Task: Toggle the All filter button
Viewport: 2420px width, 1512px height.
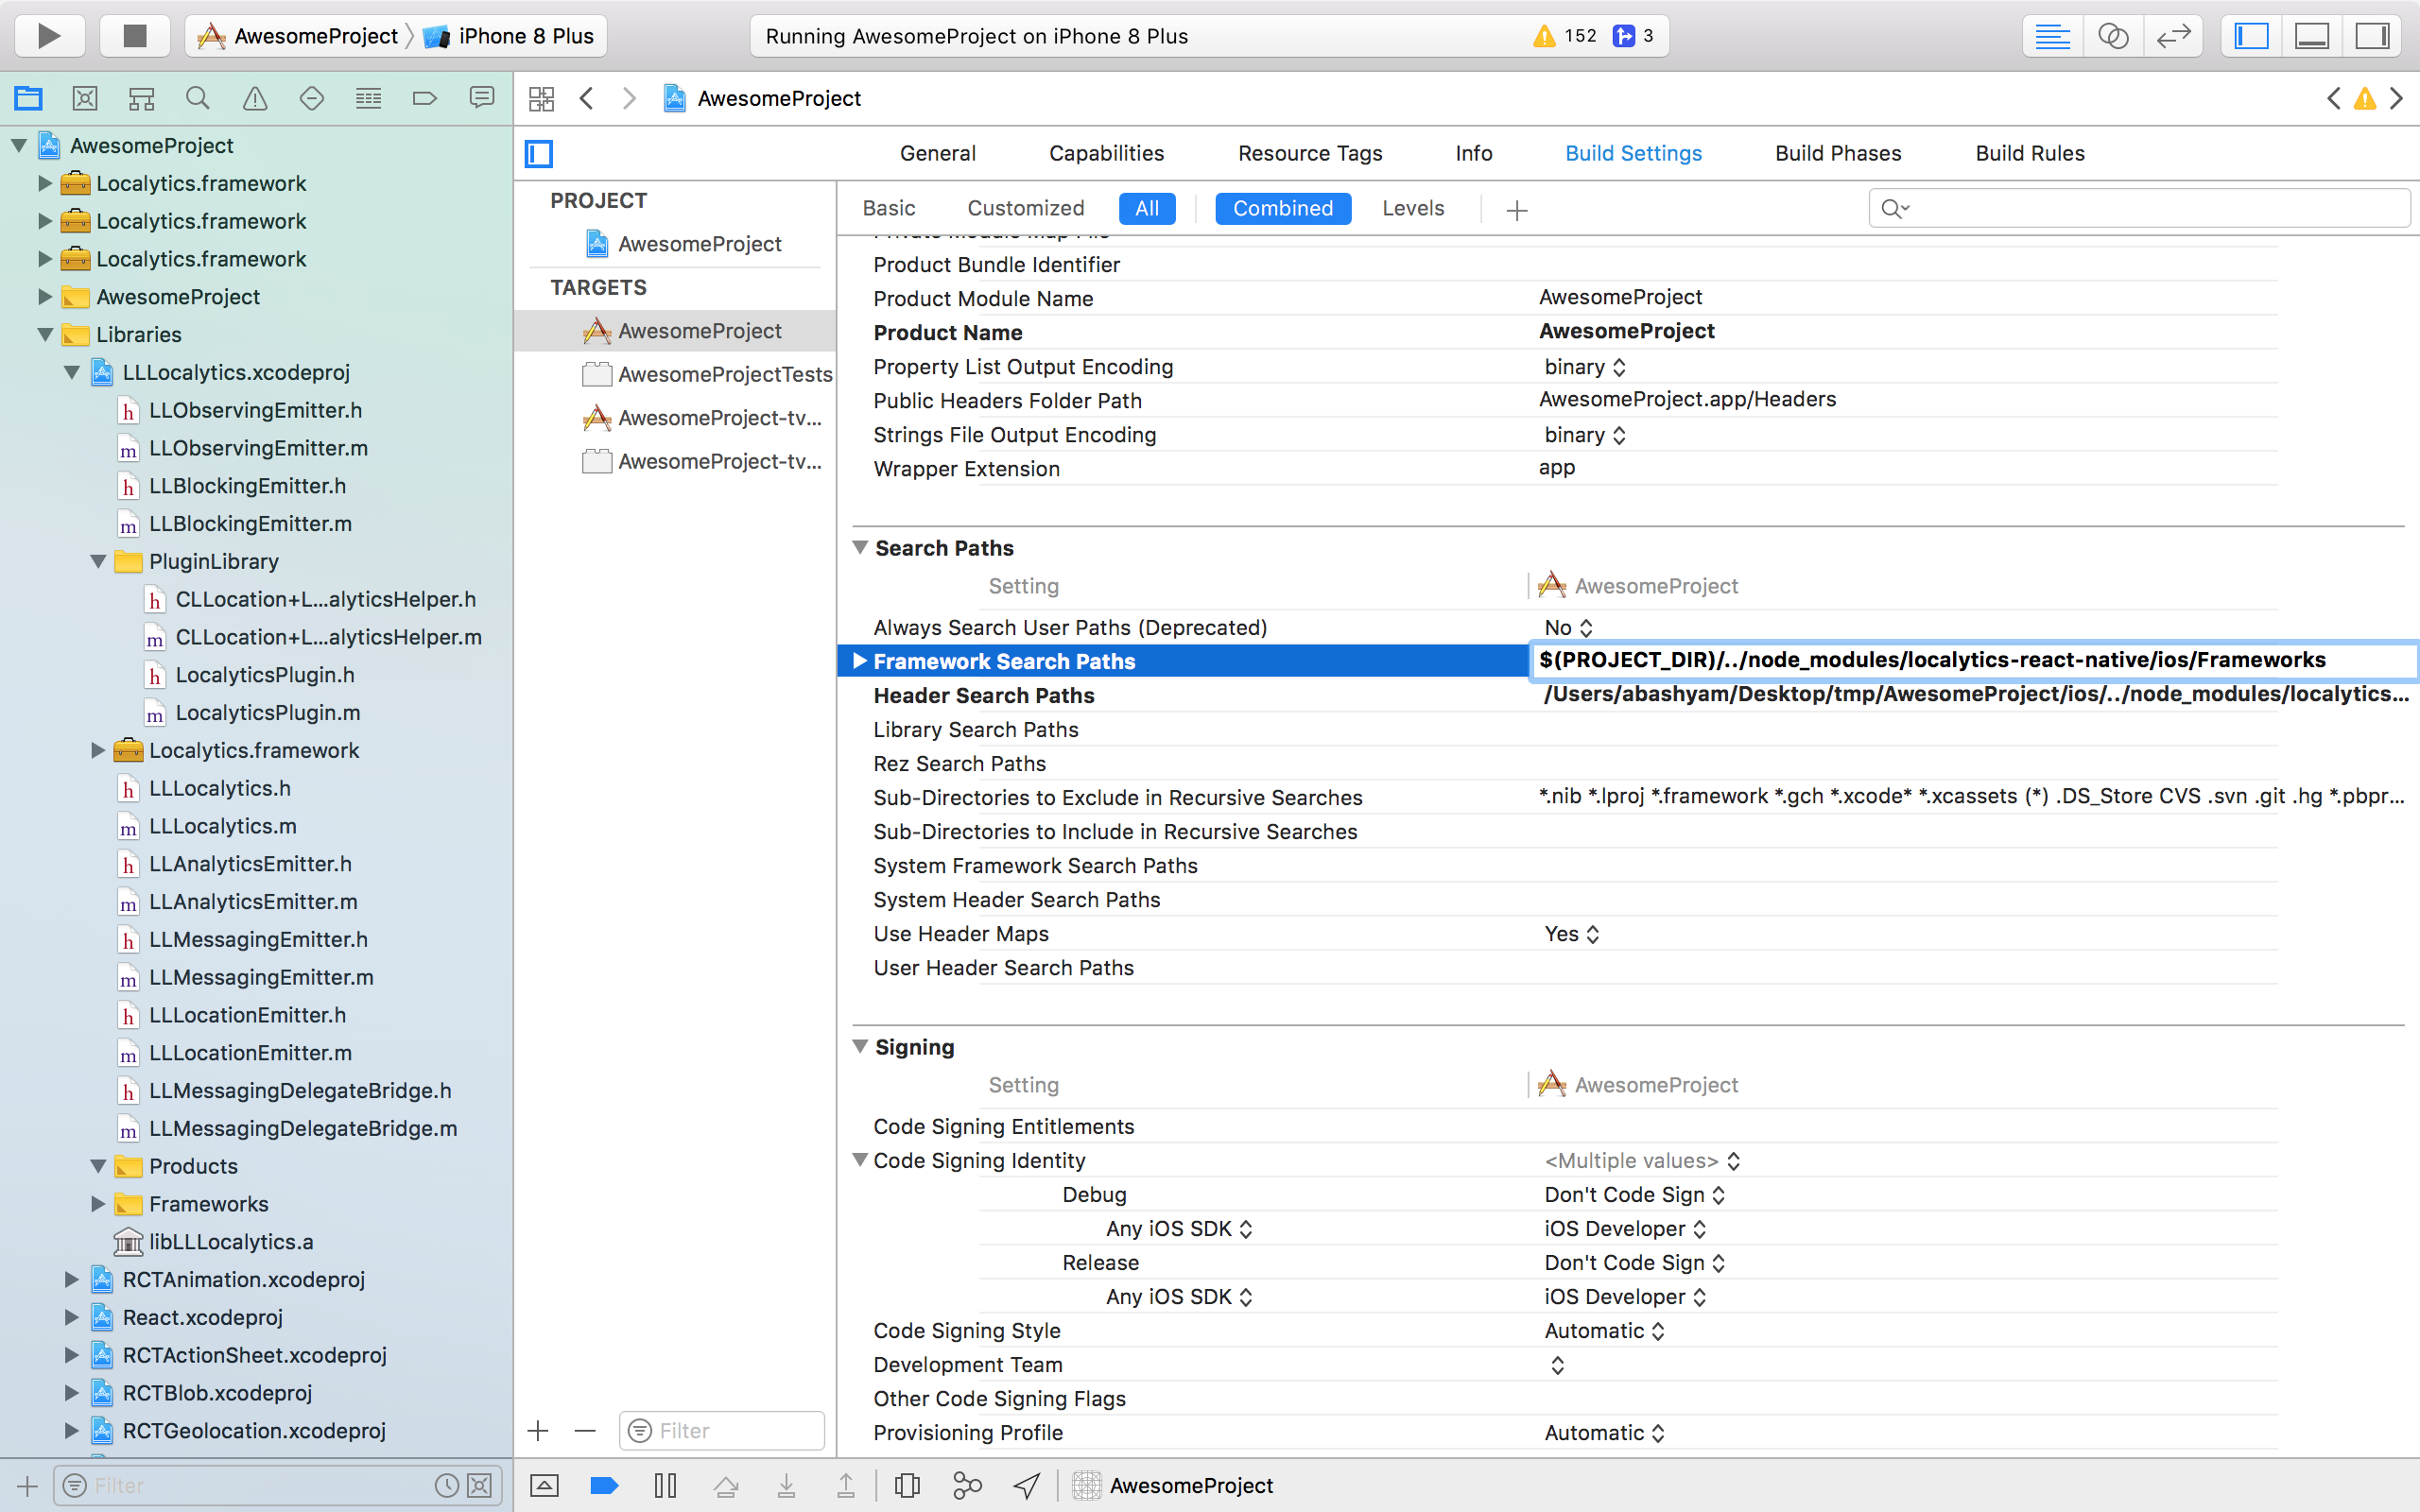Action: tap(1149, 207)
